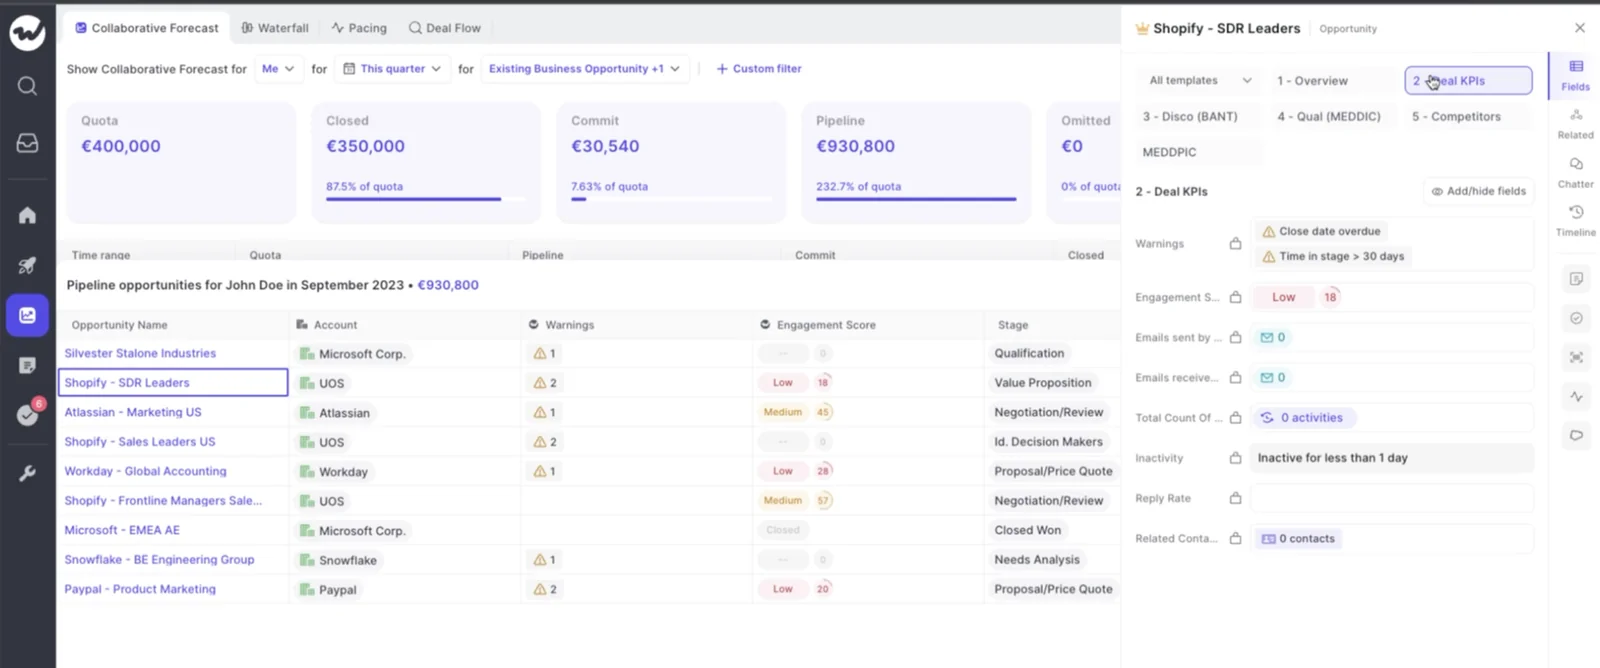Select the active forecast icon in sidebar

tap(27, 315)
